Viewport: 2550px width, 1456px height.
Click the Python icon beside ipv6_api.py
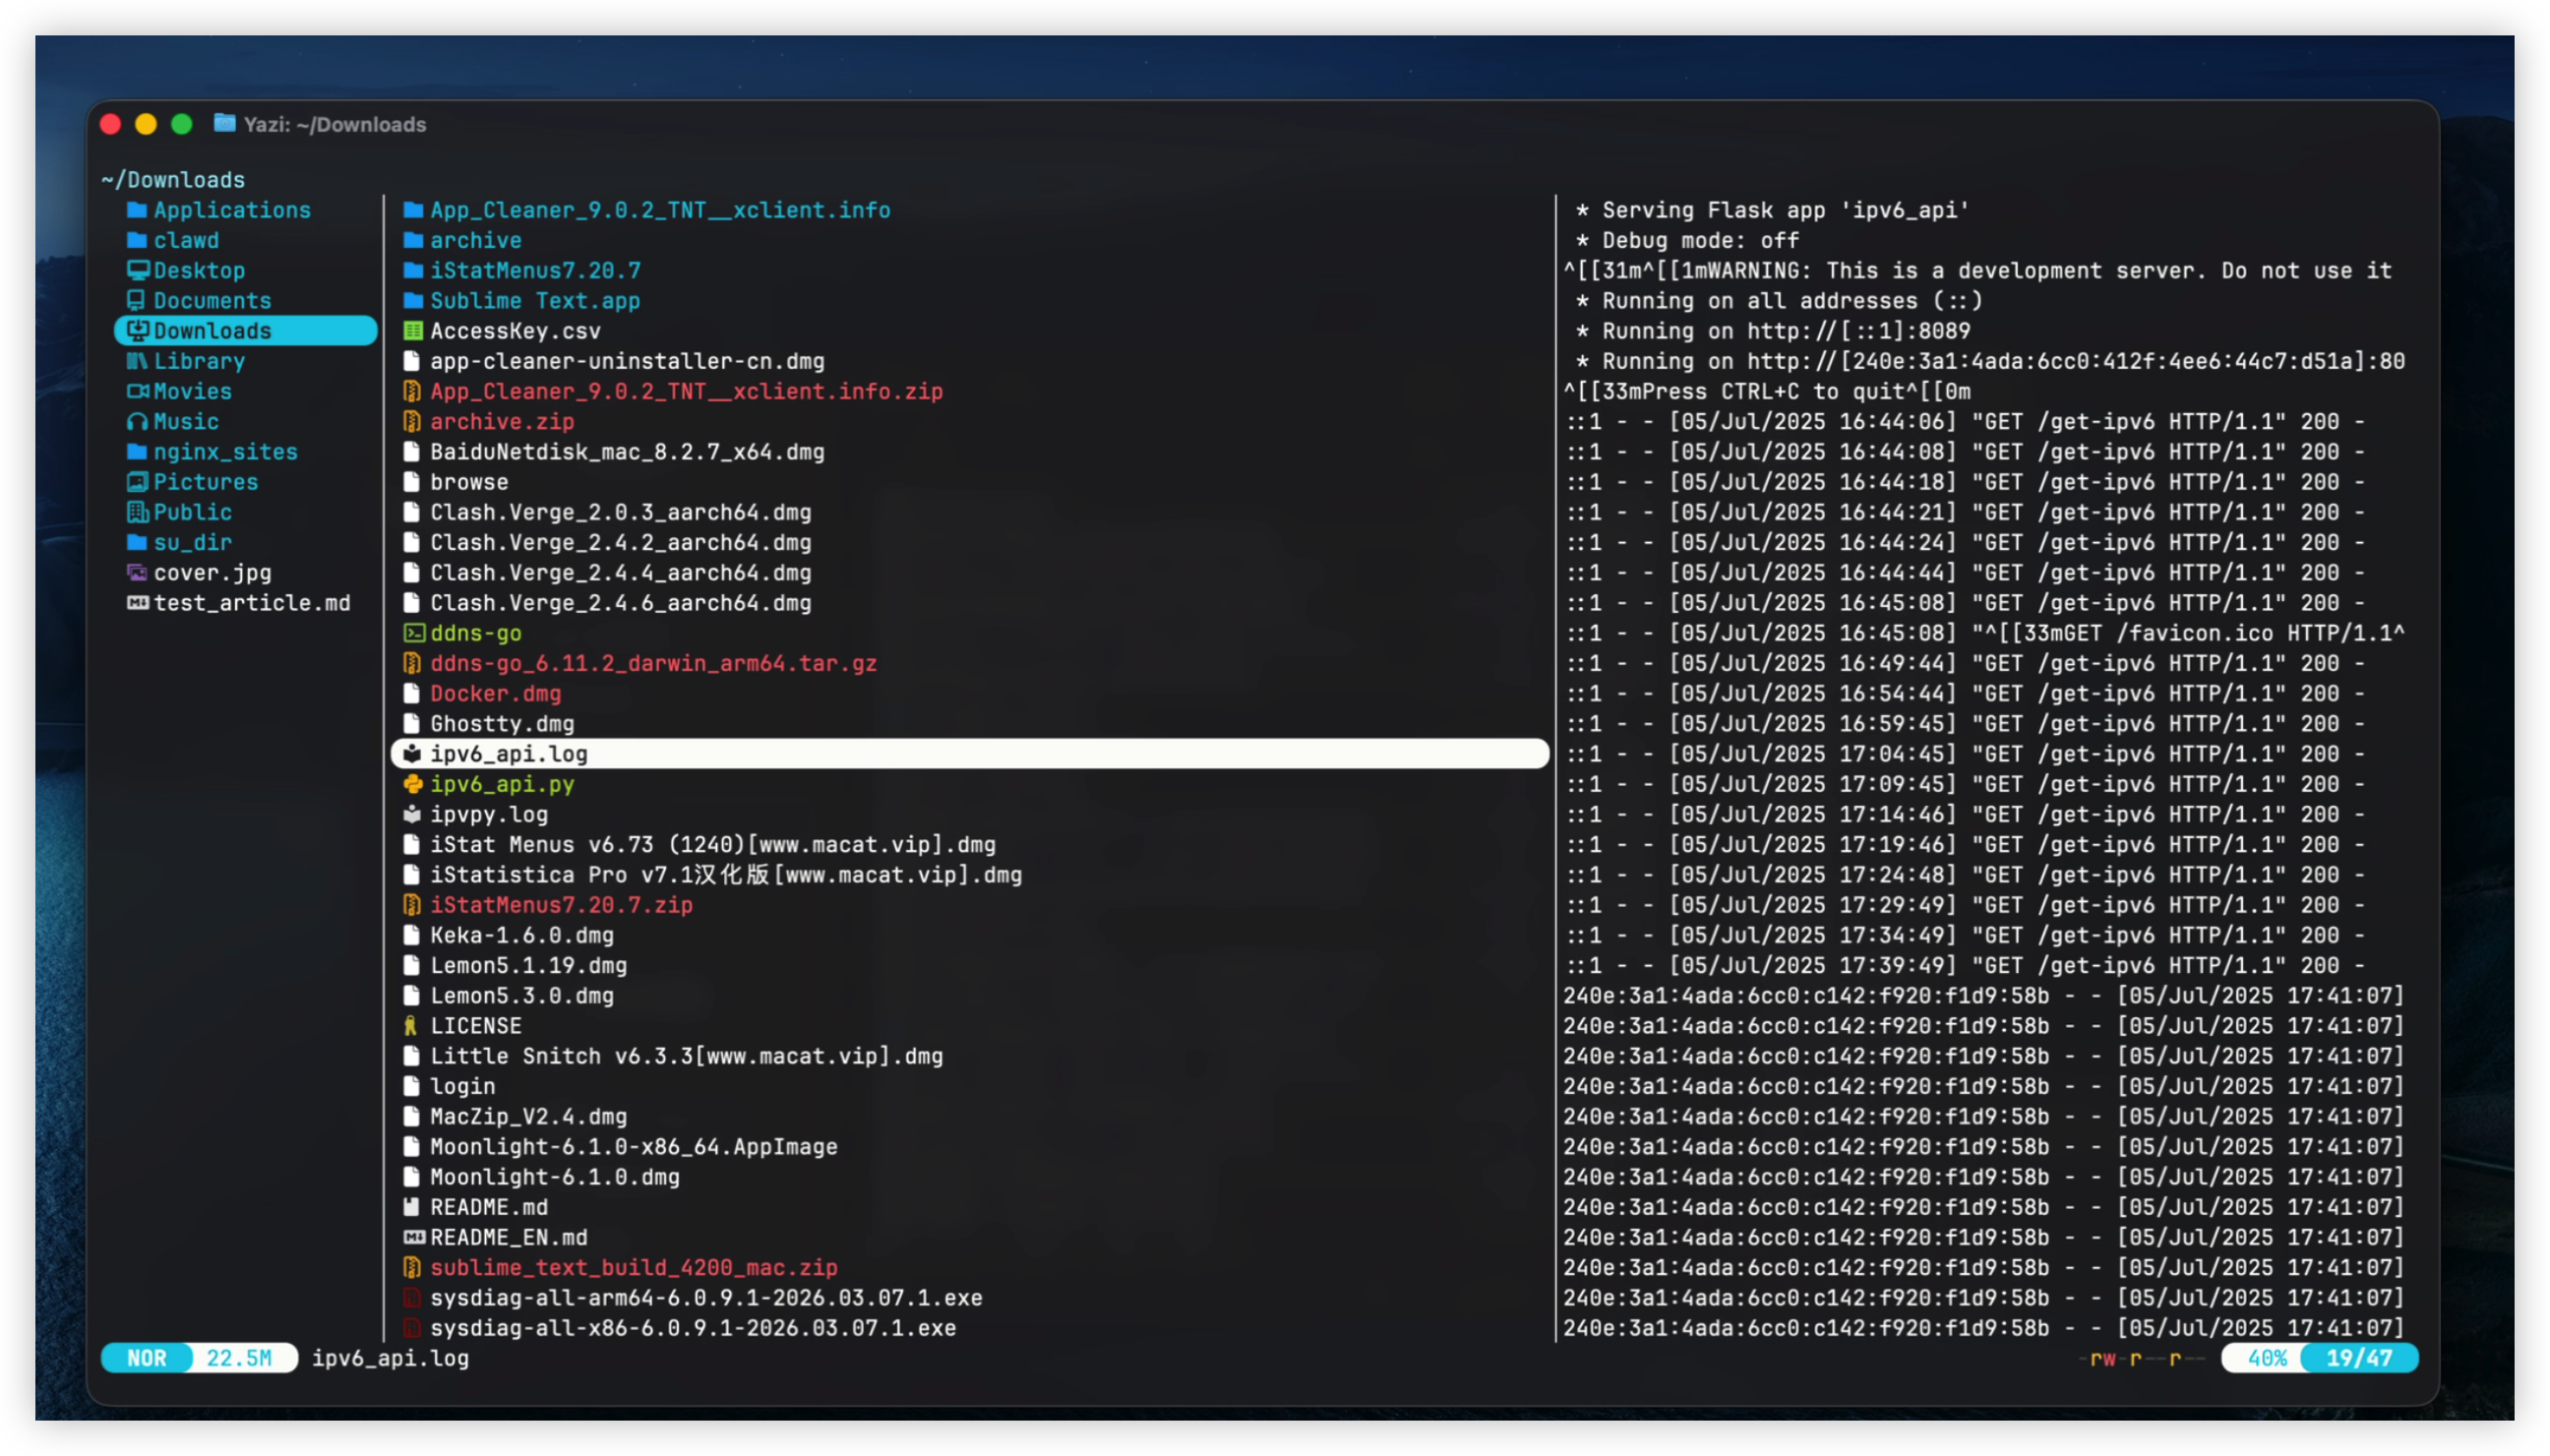point(412,784)
